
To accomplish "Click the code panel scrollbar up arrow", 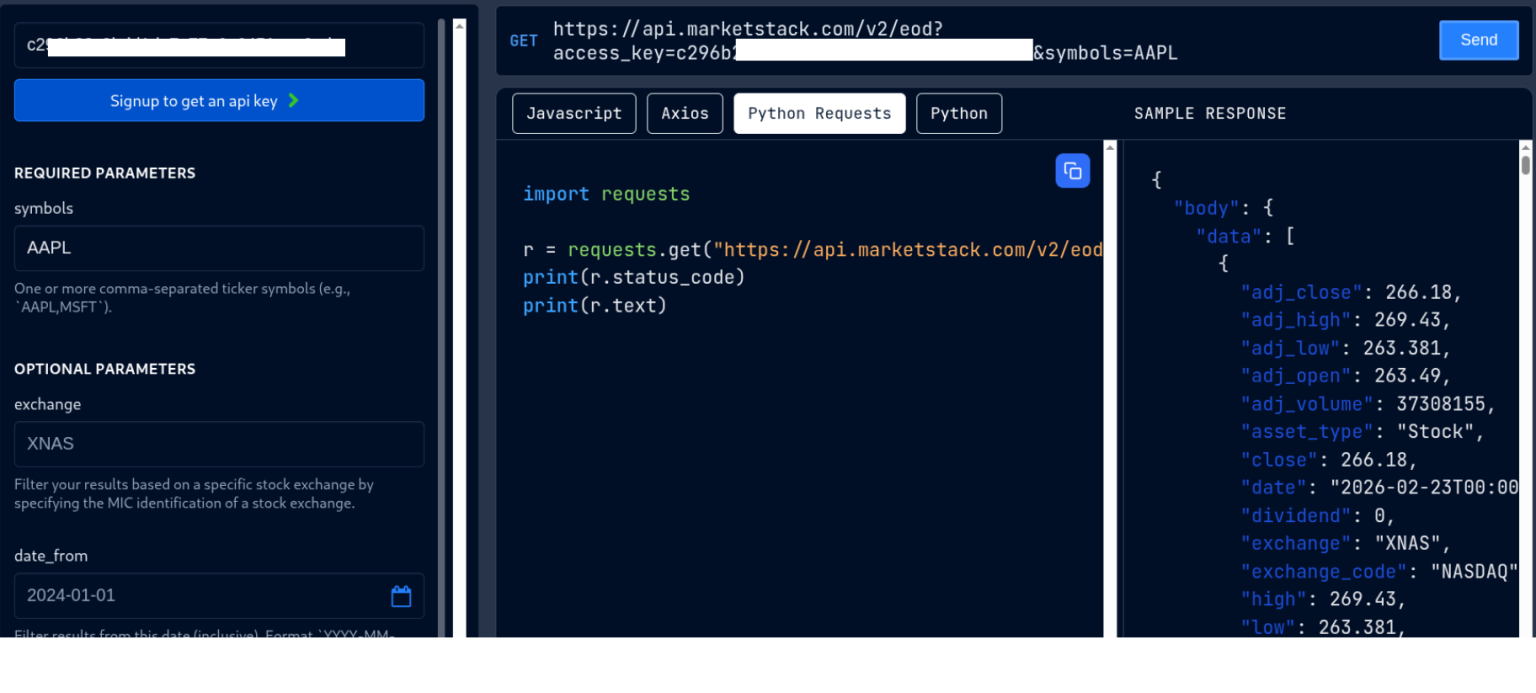I will [1109, 147].
